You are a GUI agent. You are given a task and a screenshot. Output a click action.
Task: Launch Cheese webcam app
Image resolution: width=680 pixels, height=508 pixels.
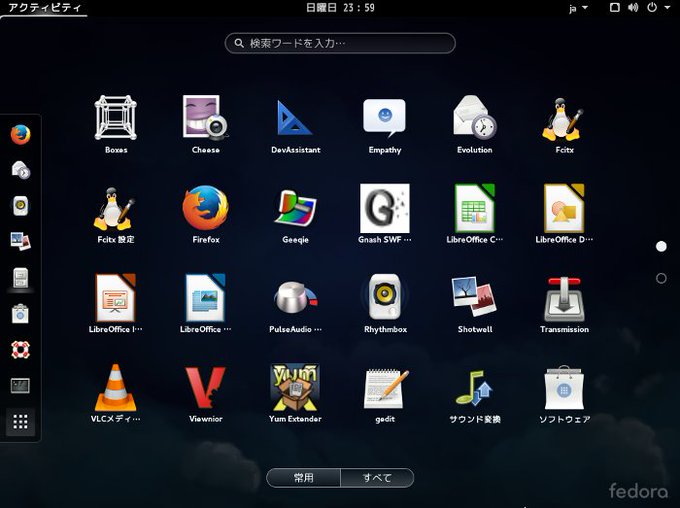click(x=206, y=125)
